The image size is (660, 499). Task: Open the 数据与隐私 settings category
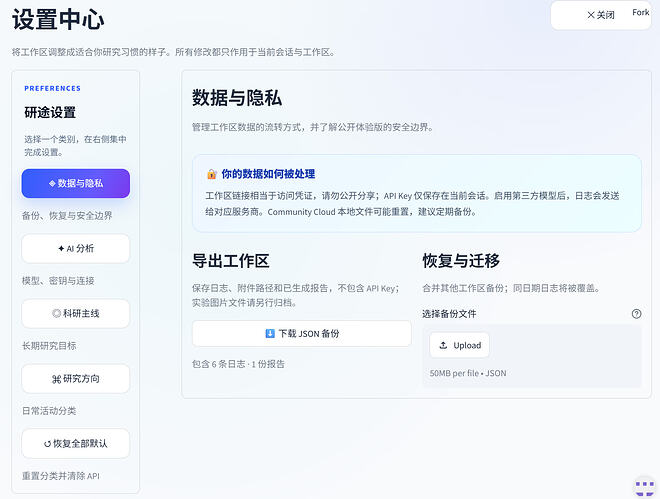click(76, 183)
